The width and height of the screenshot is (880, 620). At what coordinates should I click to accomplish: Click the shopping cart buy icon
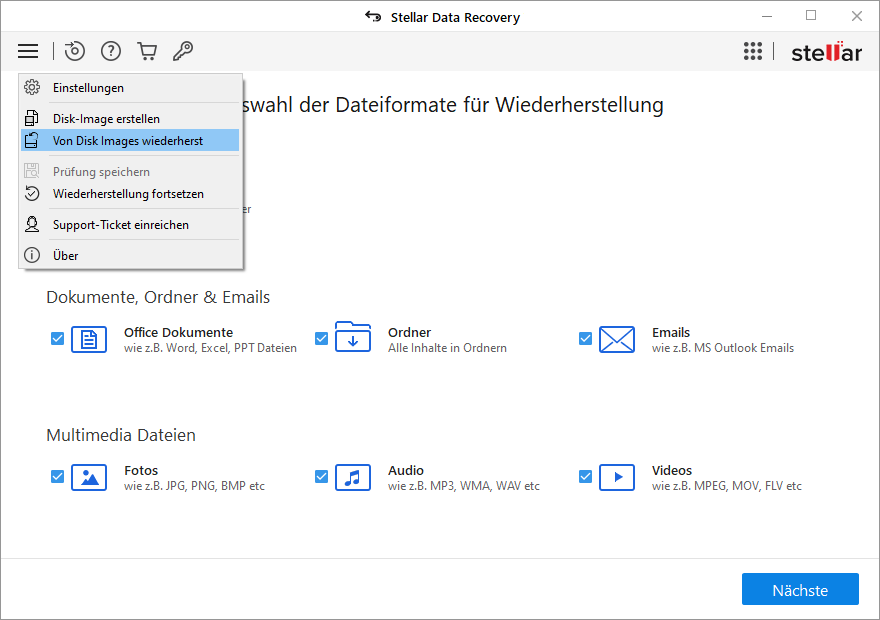[147, 51]
